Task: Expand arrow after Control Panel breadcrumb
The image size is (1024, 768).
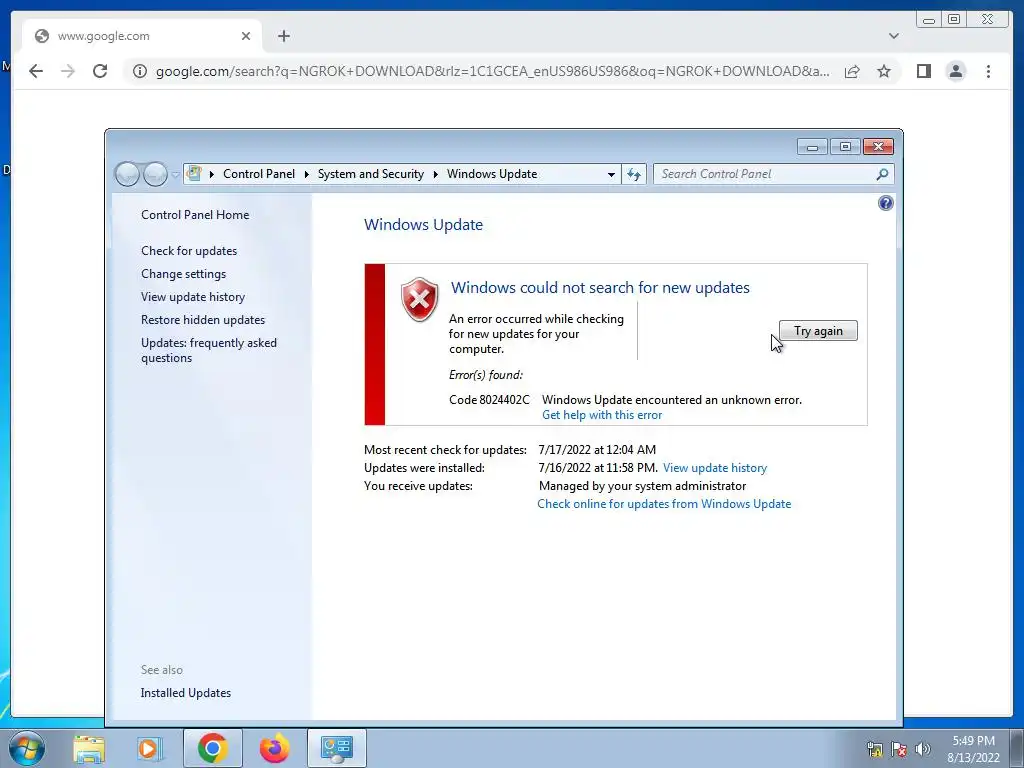Action: [306, 174]
